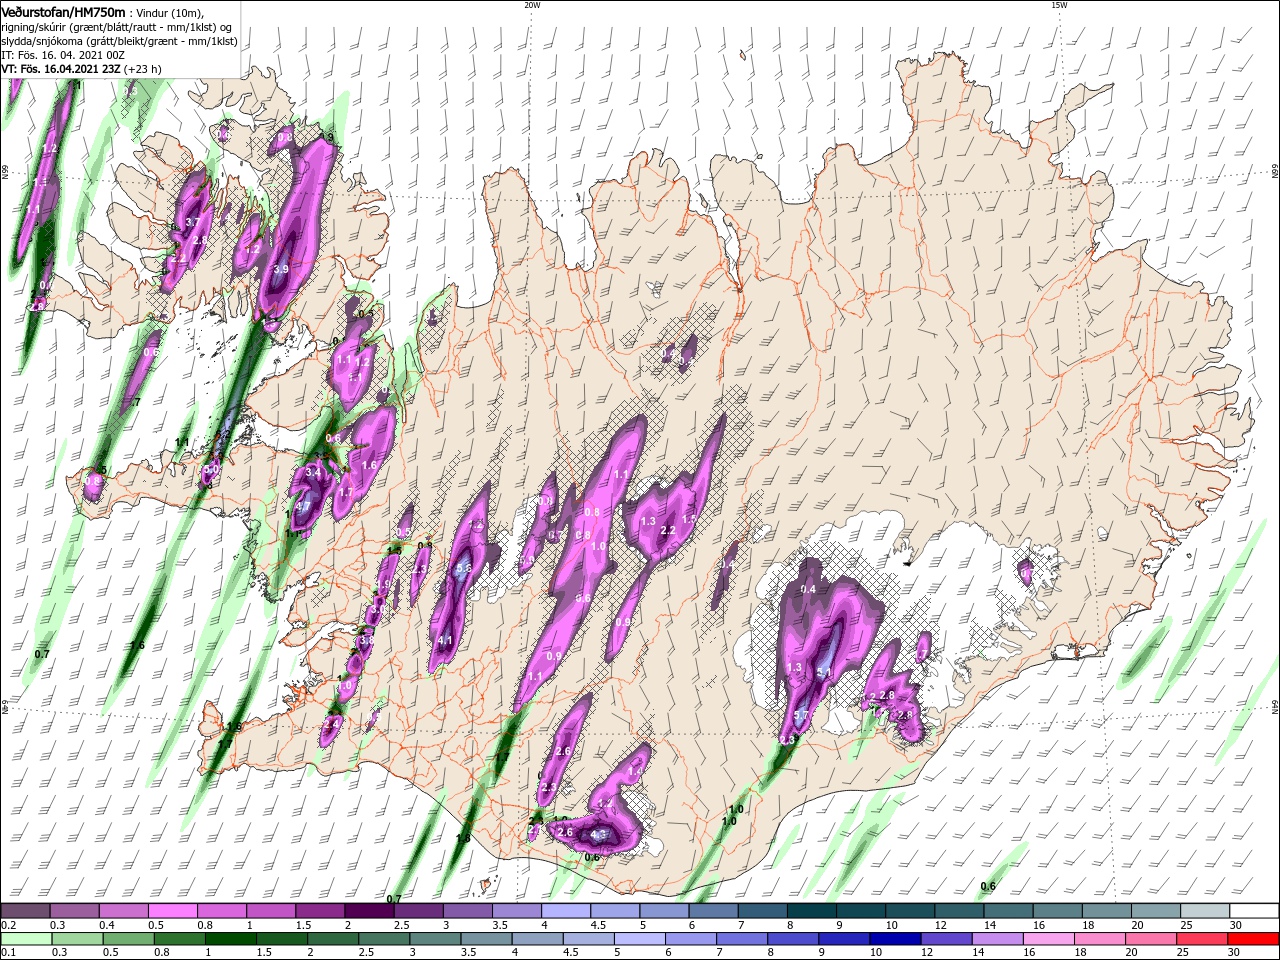Click upper legend swatch starting at 20
This screenshot has width=1280, height=960.
[x=1156, y=910]
